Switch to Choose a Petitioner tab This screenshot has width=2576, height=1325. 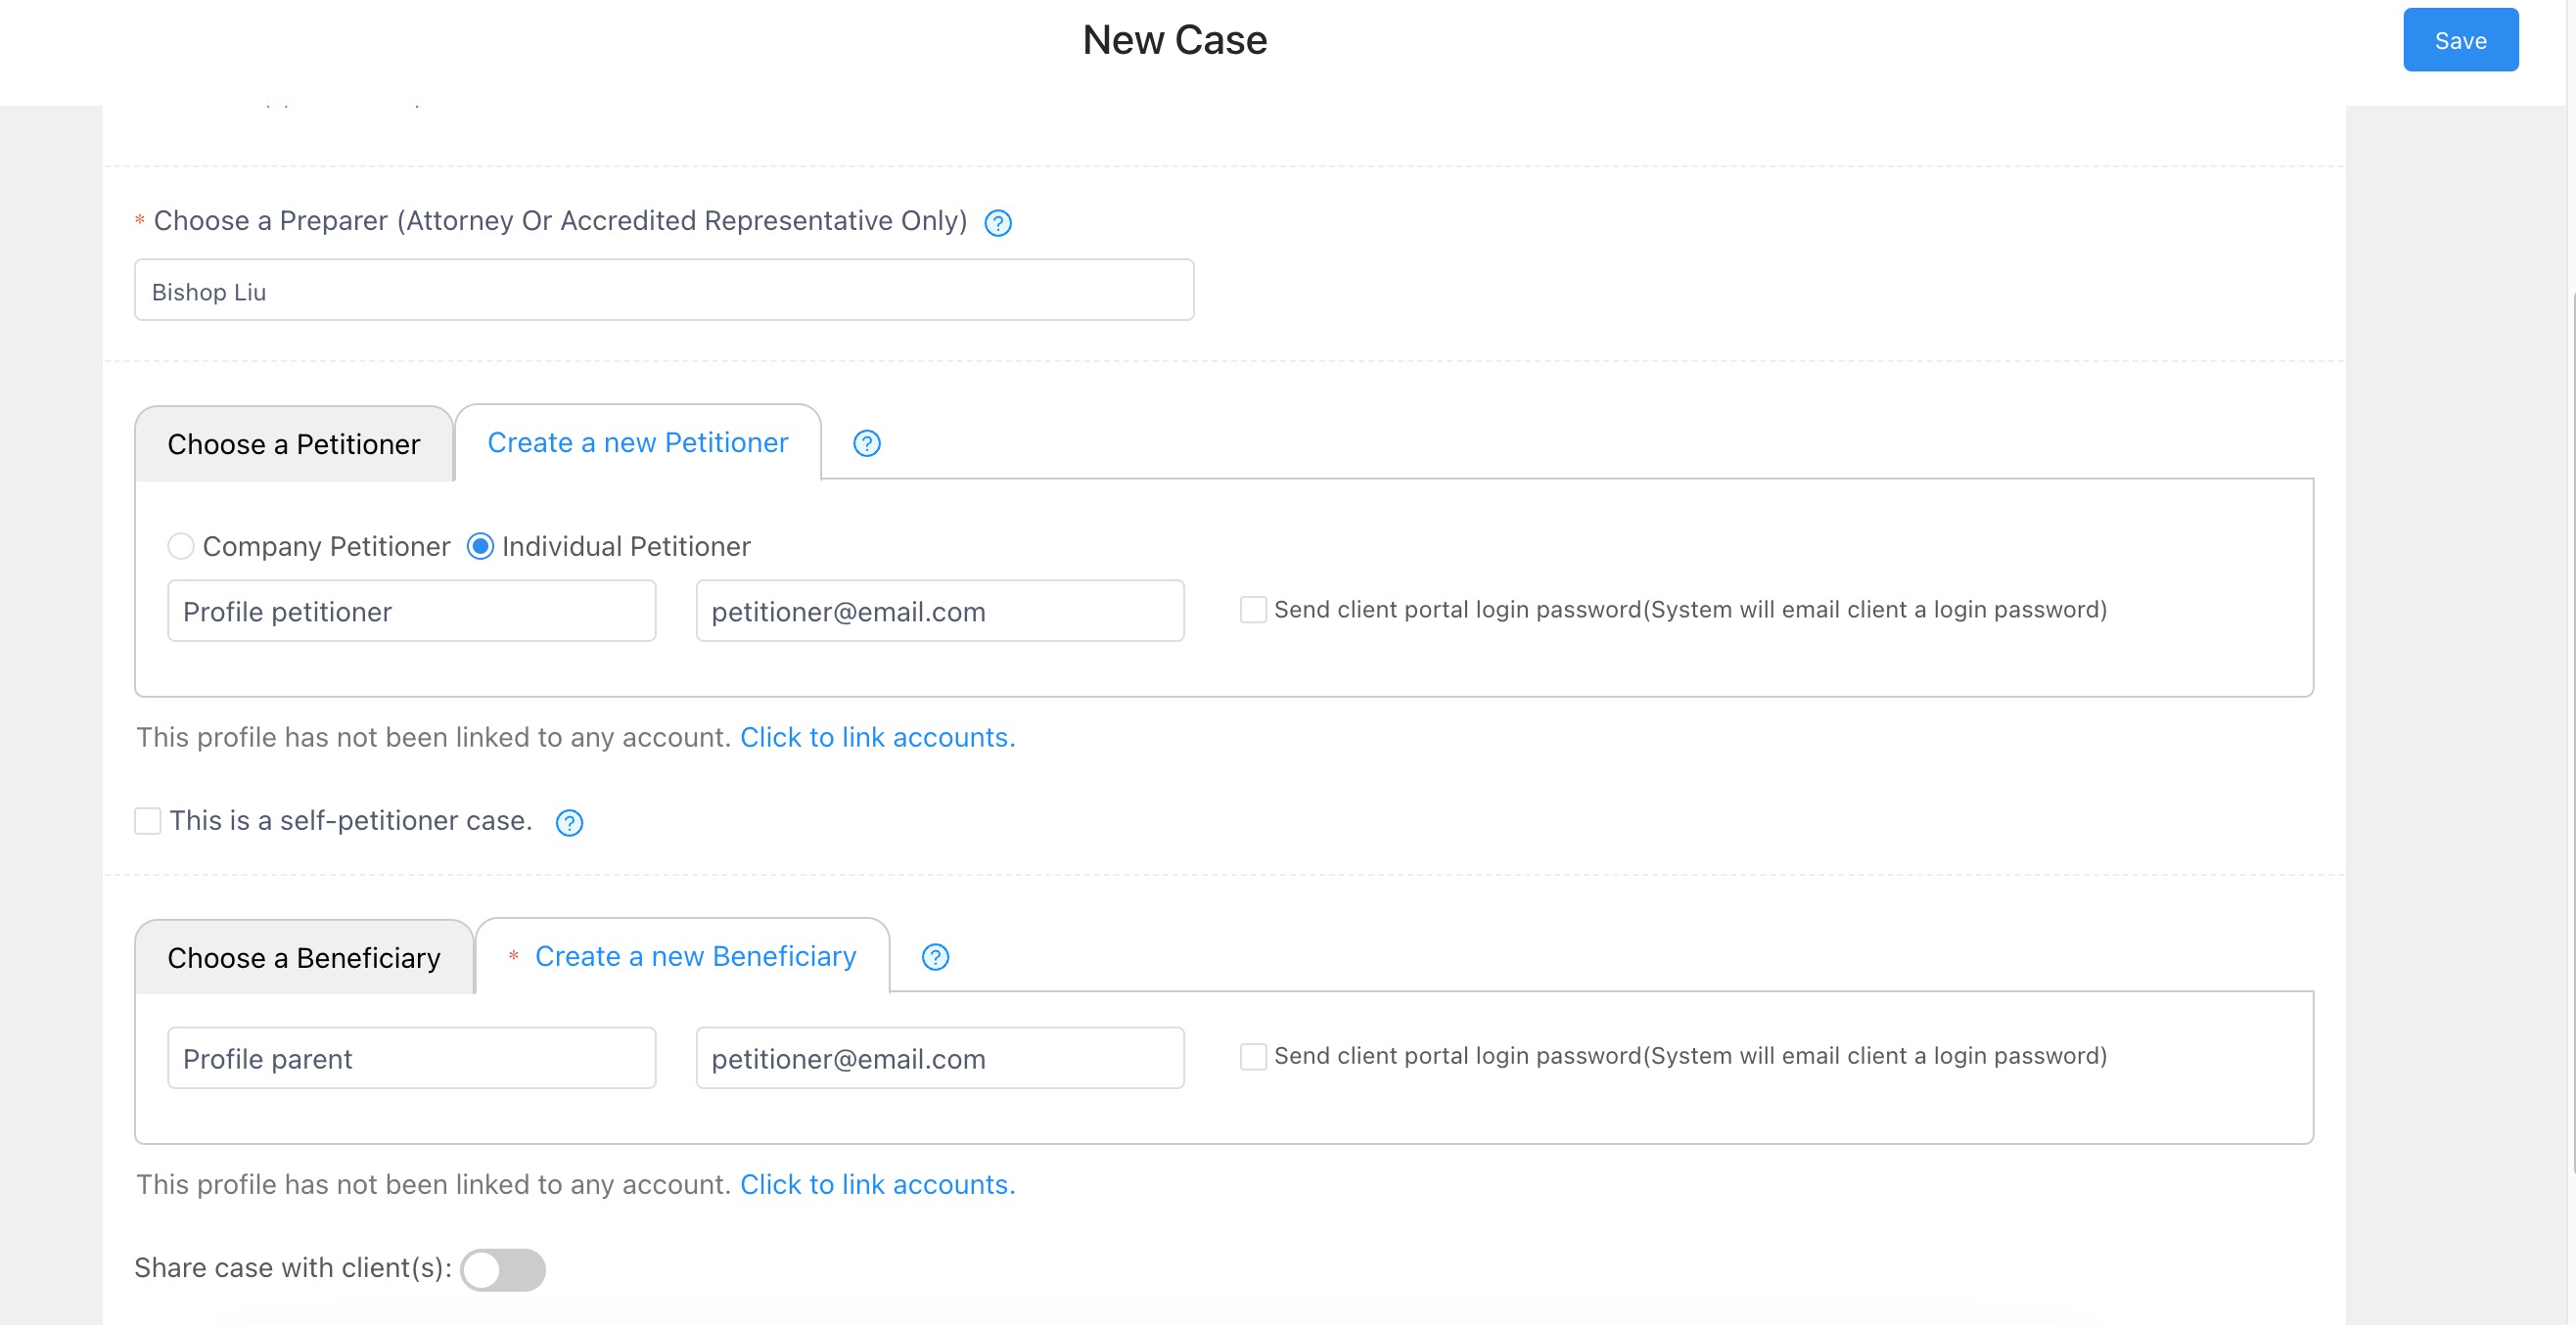pos(293,444)
